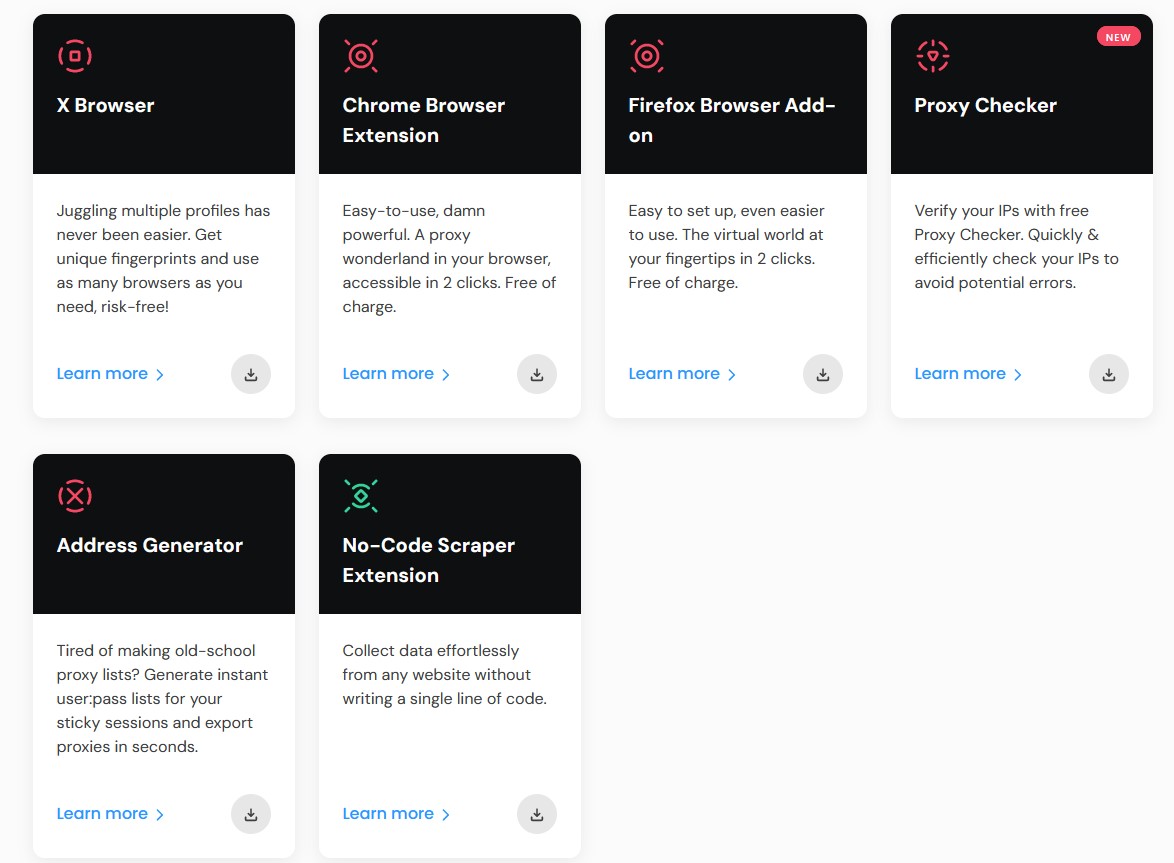The width and height of the screenshot is (1174, 863).
Task: Open Learn more for Firefox Browser Add-on
Action: click(675, 373)
